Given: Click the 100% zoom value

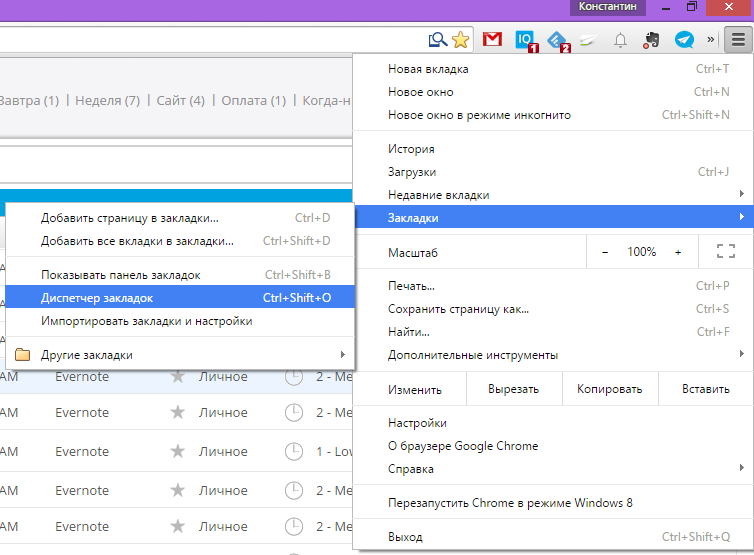Looking at the screenshot, I should (641, 252).
